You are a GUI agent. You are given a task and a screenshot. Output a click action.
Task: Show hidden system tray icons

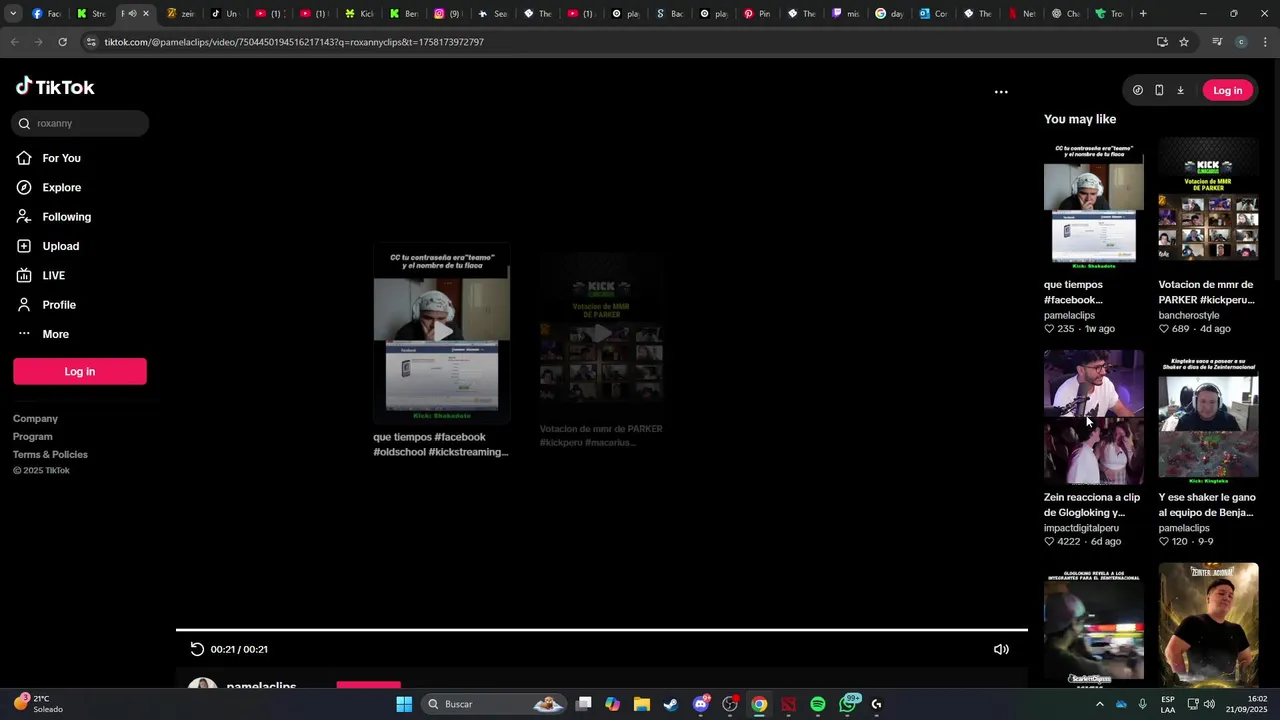pyautogui.click(x=1100, y=704)
